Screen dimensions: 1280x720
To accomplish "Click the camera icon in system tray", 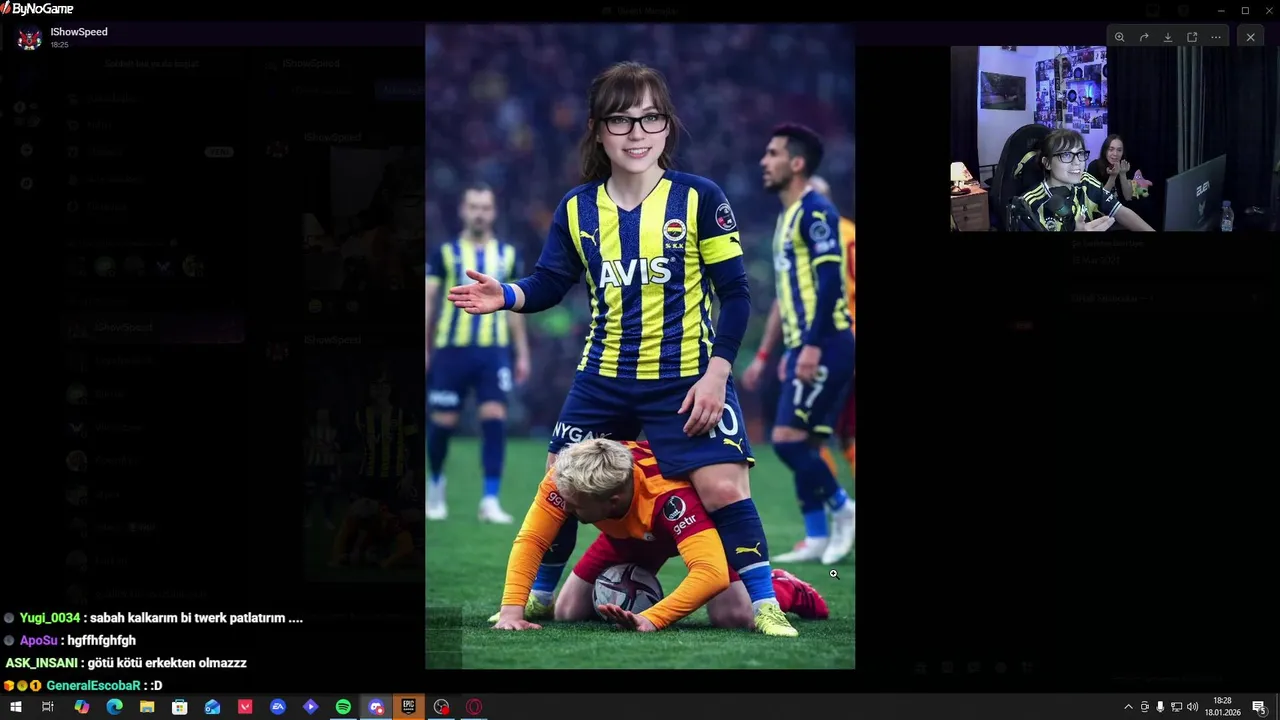I will [x=1145, y=707].
